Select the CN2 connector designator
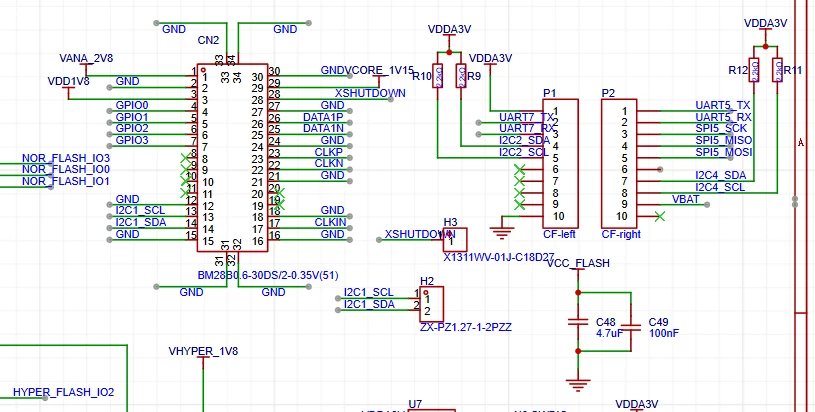Image resolution: width=815 pixels, height=412 pixels. [208, 40]
